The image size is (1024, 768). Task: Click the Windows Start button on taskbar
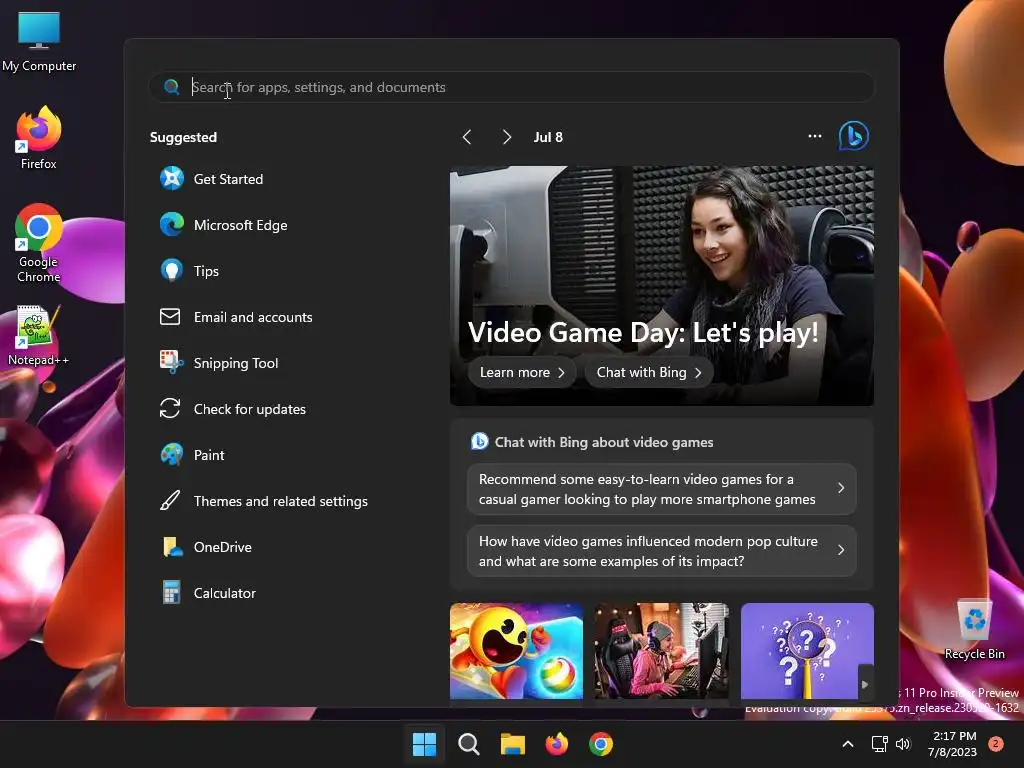[424, 744]
